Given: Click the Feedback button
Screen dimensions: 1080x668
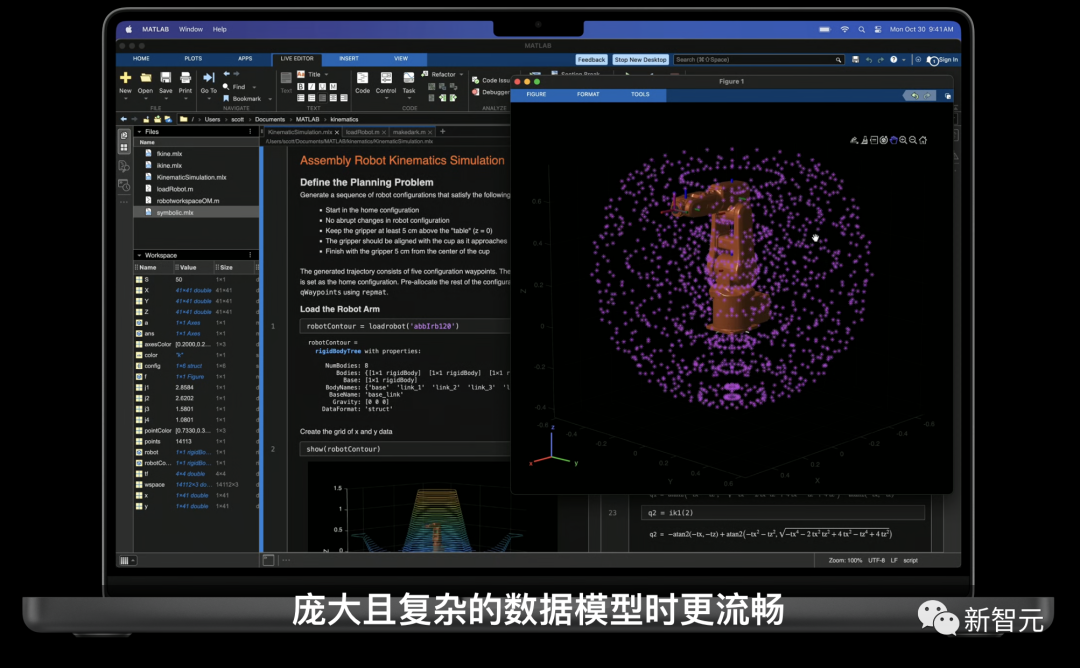Looking at the screenshot, I should click(x=591, y=60).
